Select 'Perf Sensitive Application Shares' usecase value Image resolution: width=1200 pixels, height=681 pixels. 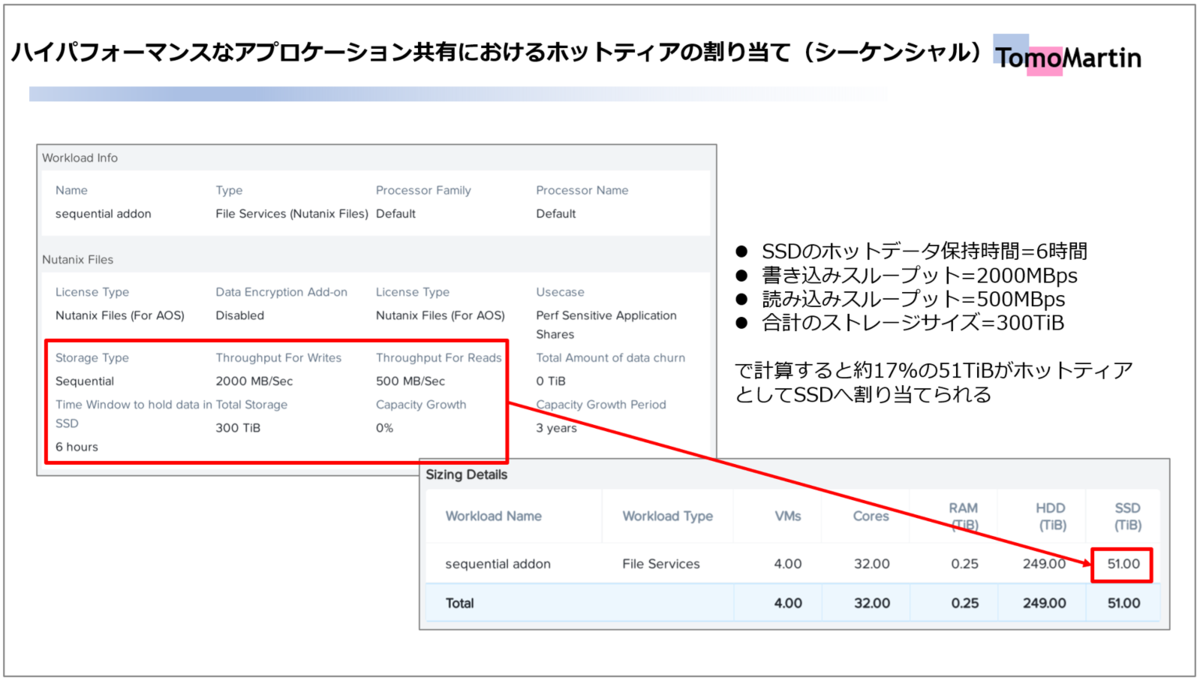[x=606, y=324]
